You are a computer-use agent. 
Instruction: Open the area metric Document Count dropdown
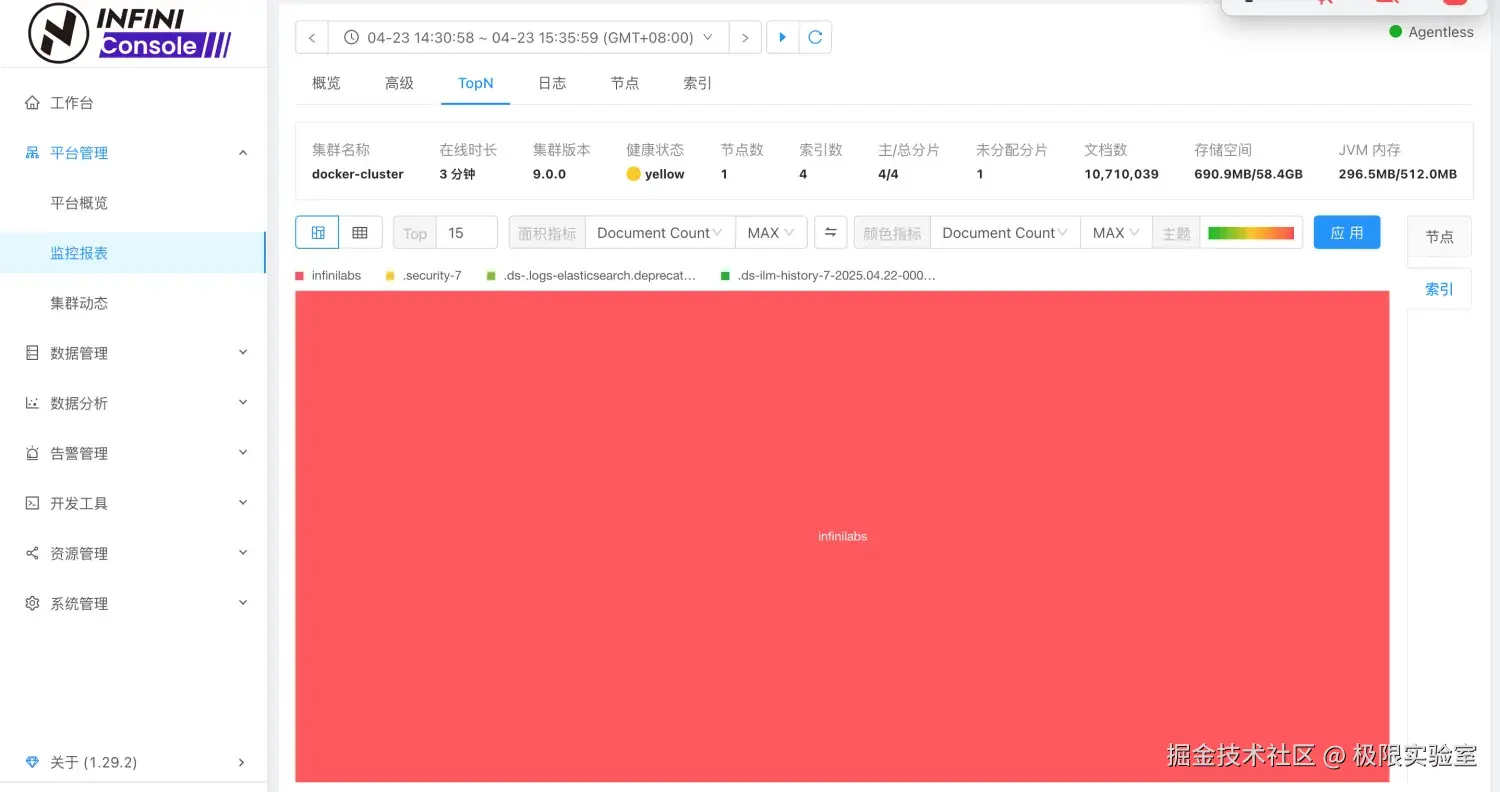[x=660, y=232]
